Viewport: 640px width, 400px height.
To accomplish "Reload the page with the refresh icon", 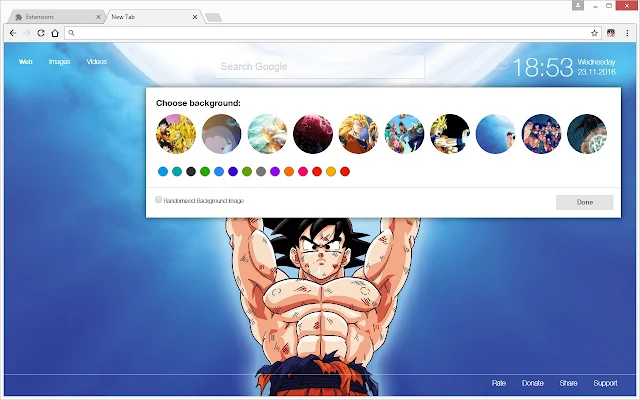I will pos(41,33).
